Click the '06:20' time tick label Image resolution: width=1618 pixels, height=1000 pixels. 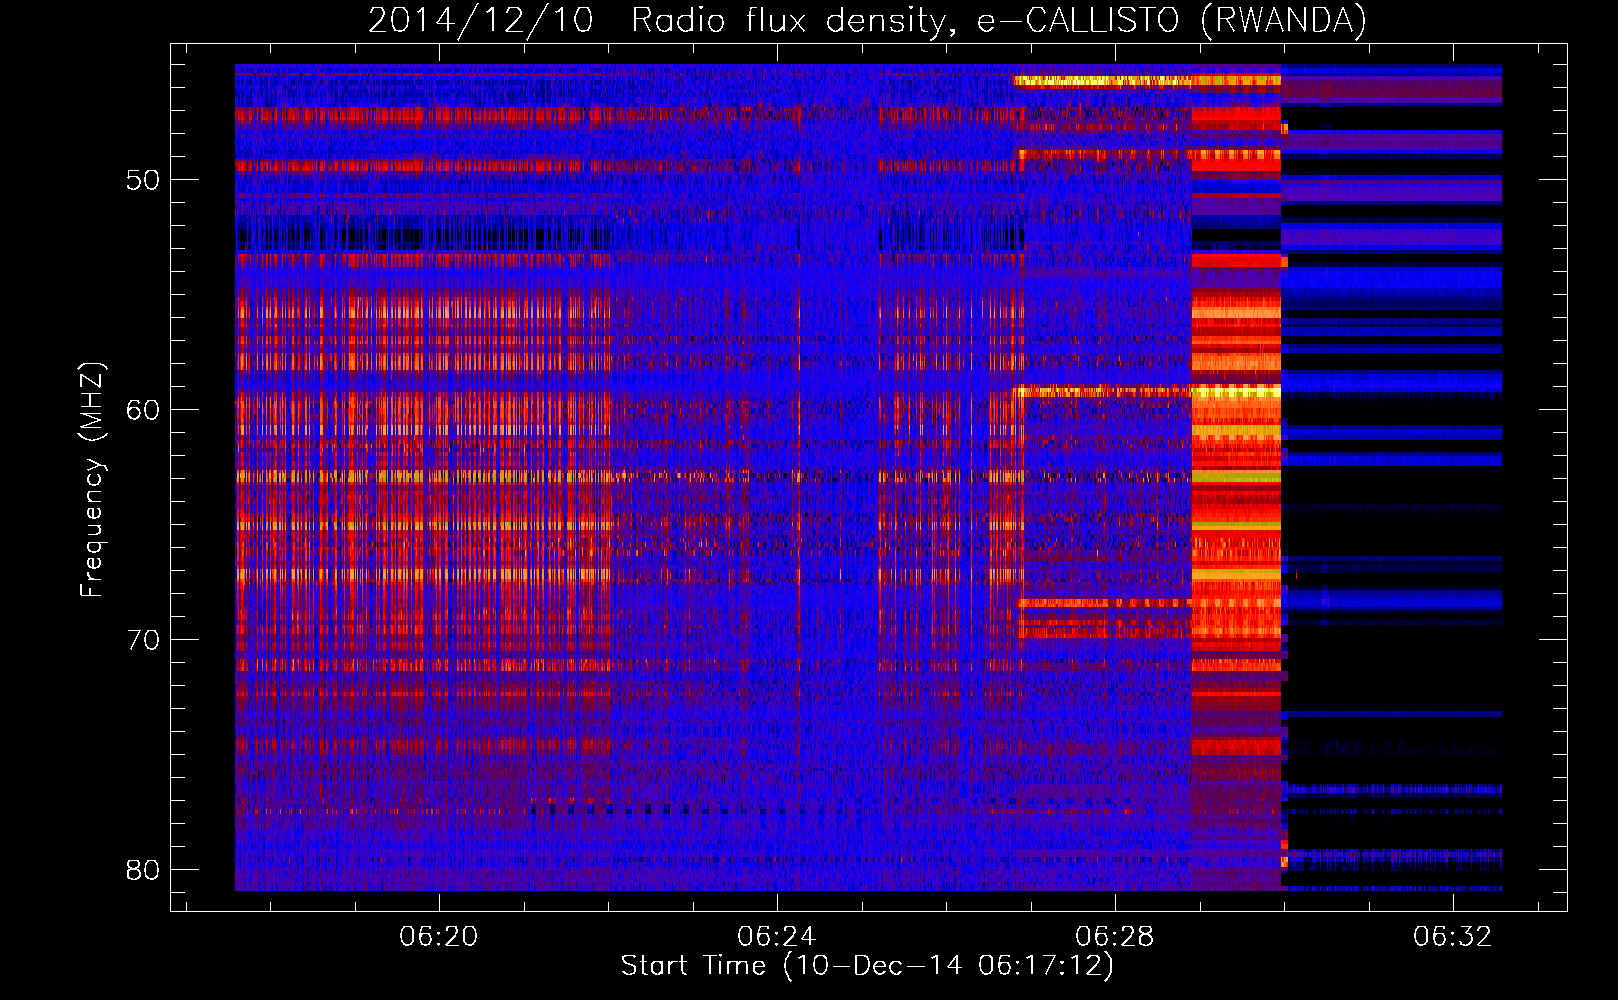tap(439, 937)
